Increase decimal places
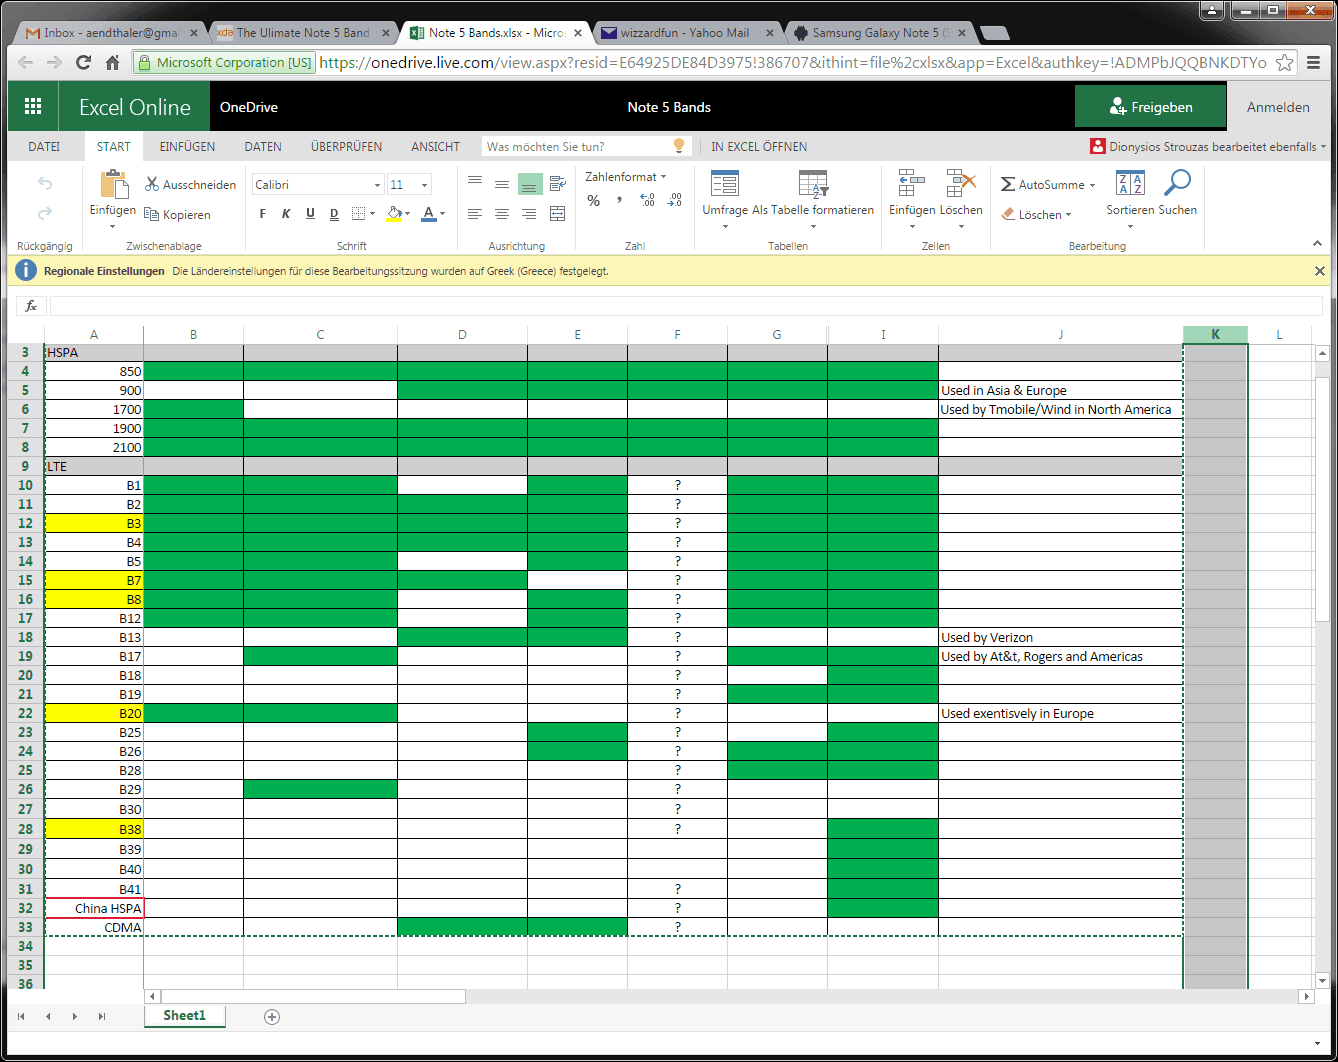The height and width of the screenshot is (1062, 1338). click(647, 201)
